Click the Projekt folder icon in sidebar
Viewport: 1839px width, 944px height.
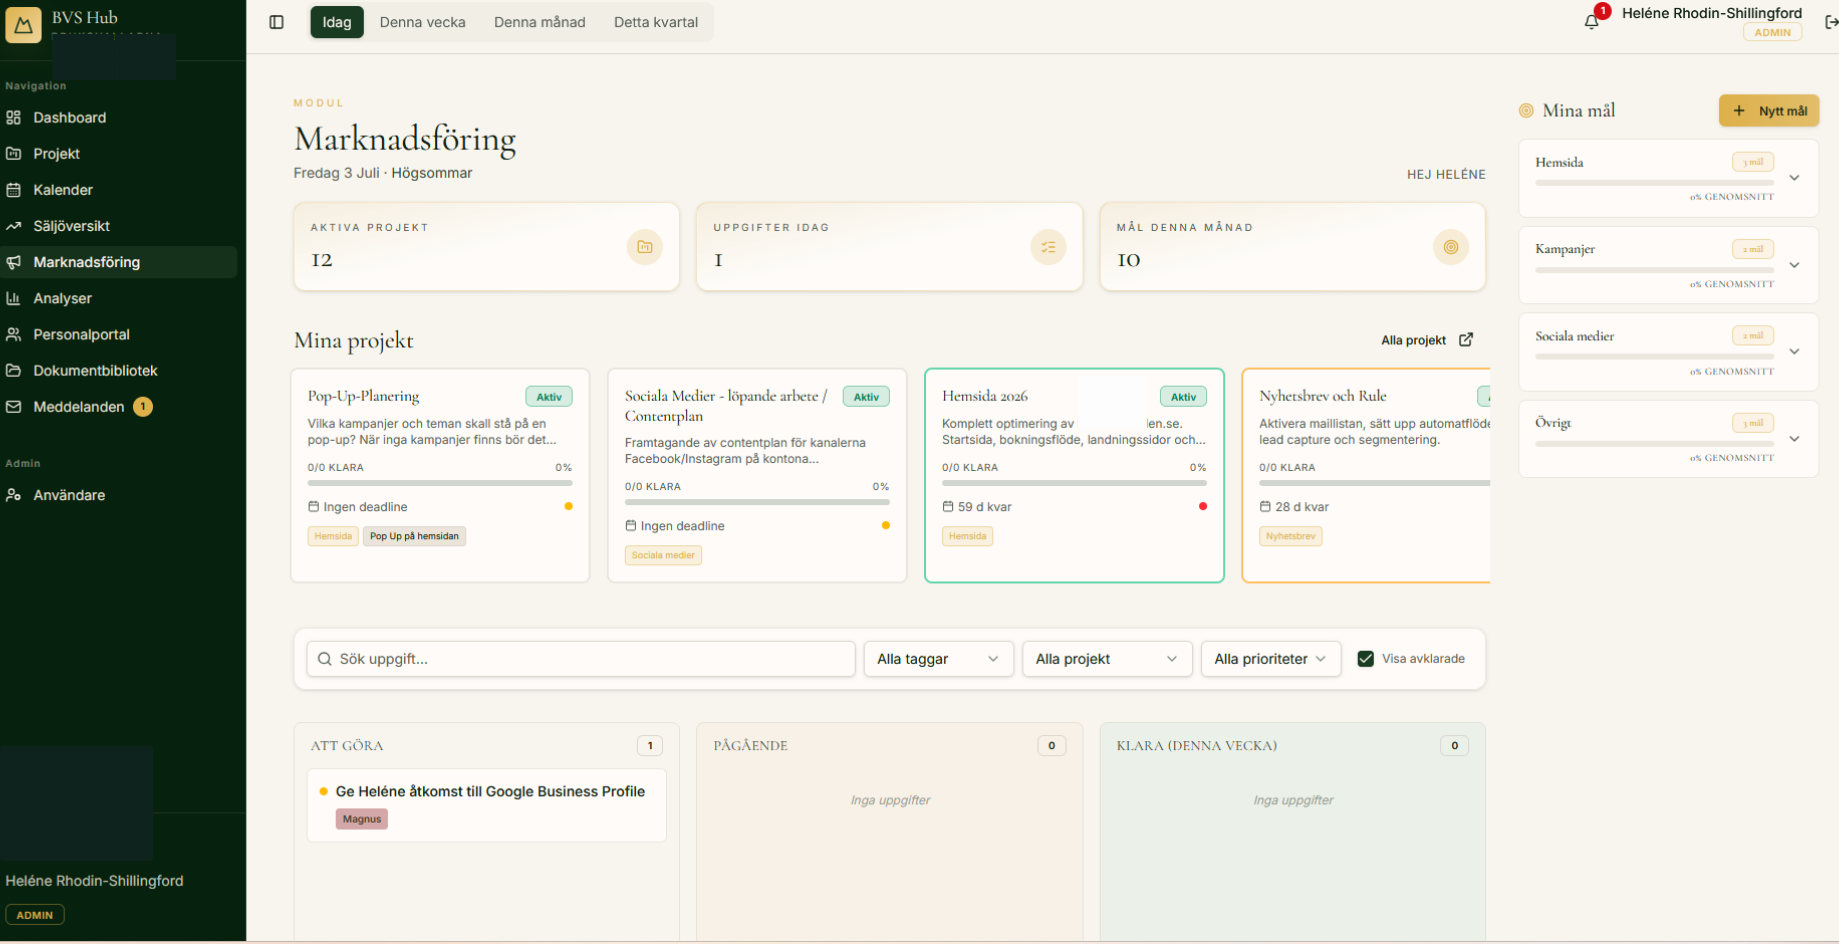(13, 153)
